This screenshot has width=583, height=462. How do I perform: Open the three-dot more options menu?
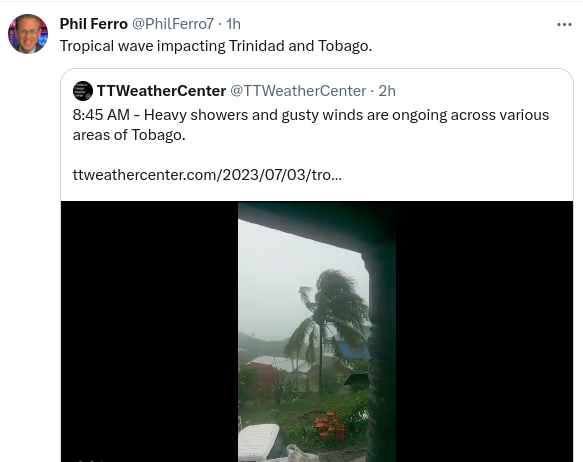(564, 25)
